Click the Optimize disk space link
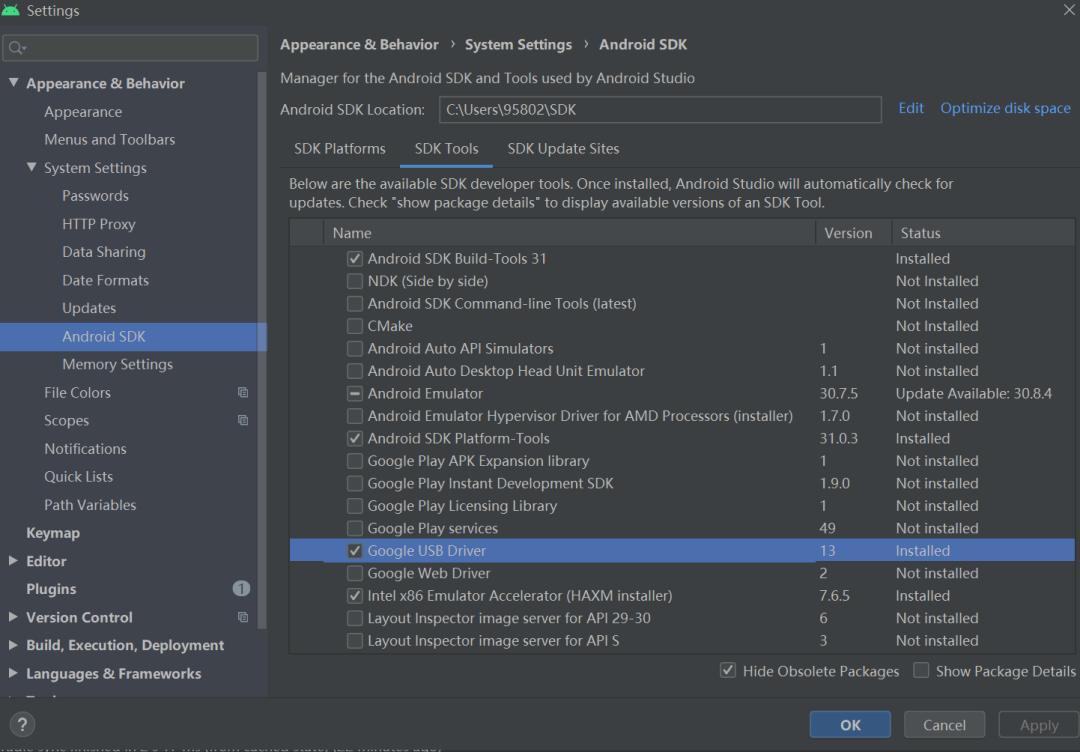 pos(1005,108)
